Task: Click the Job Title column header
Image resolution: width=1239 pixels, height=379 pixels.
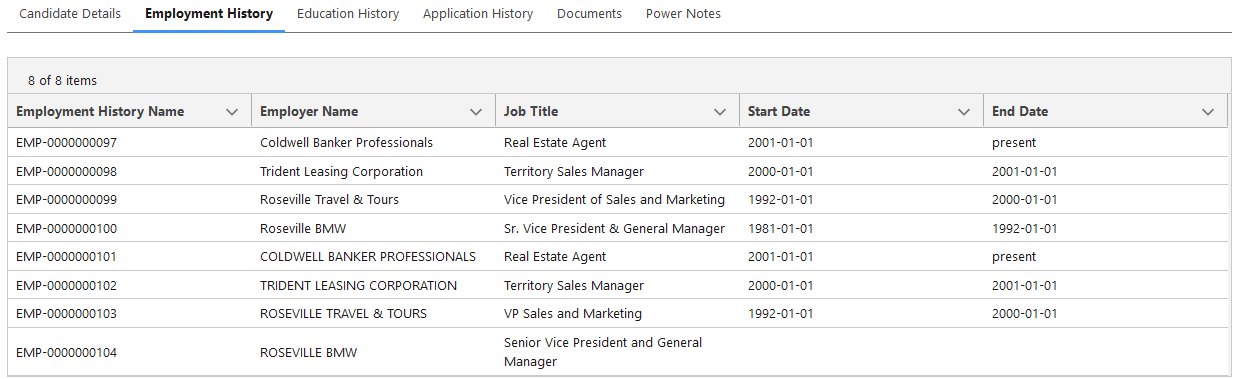Action: coord(531,112)
